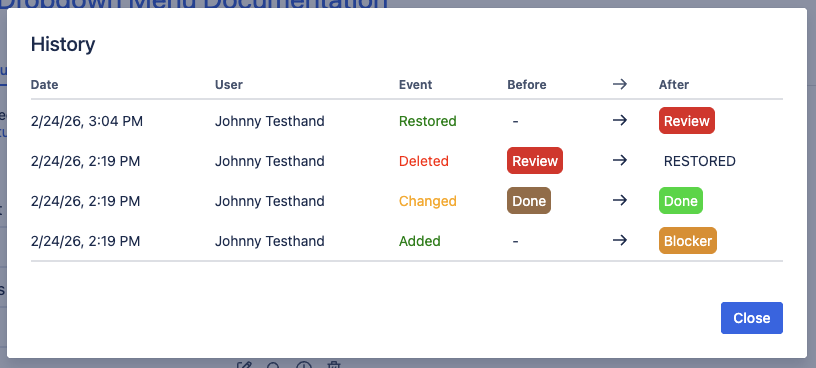
Task: Click the brown Done badge in the Before column
Action: pos(529,201)
